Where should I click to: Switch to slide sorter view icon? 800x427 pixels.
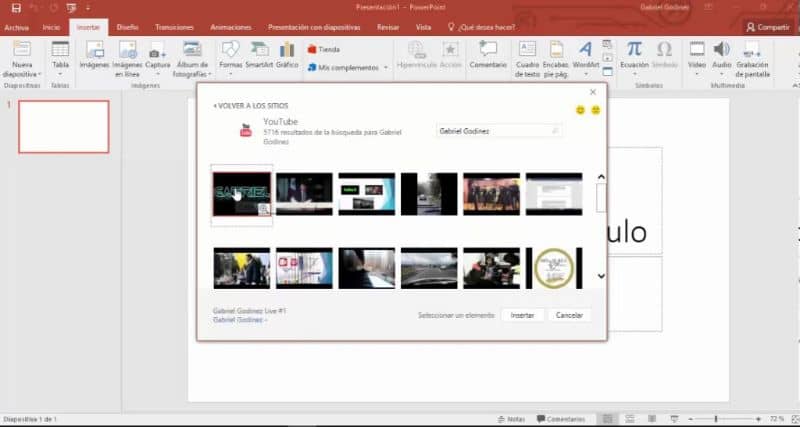point(630,419)
